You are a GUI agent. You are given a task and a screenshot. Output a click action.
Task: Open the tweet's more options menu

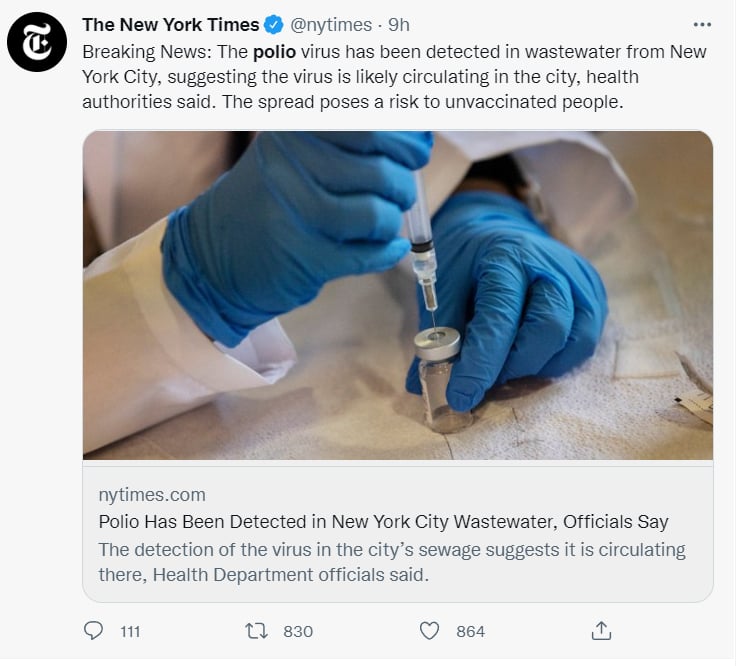coord(704,25)
